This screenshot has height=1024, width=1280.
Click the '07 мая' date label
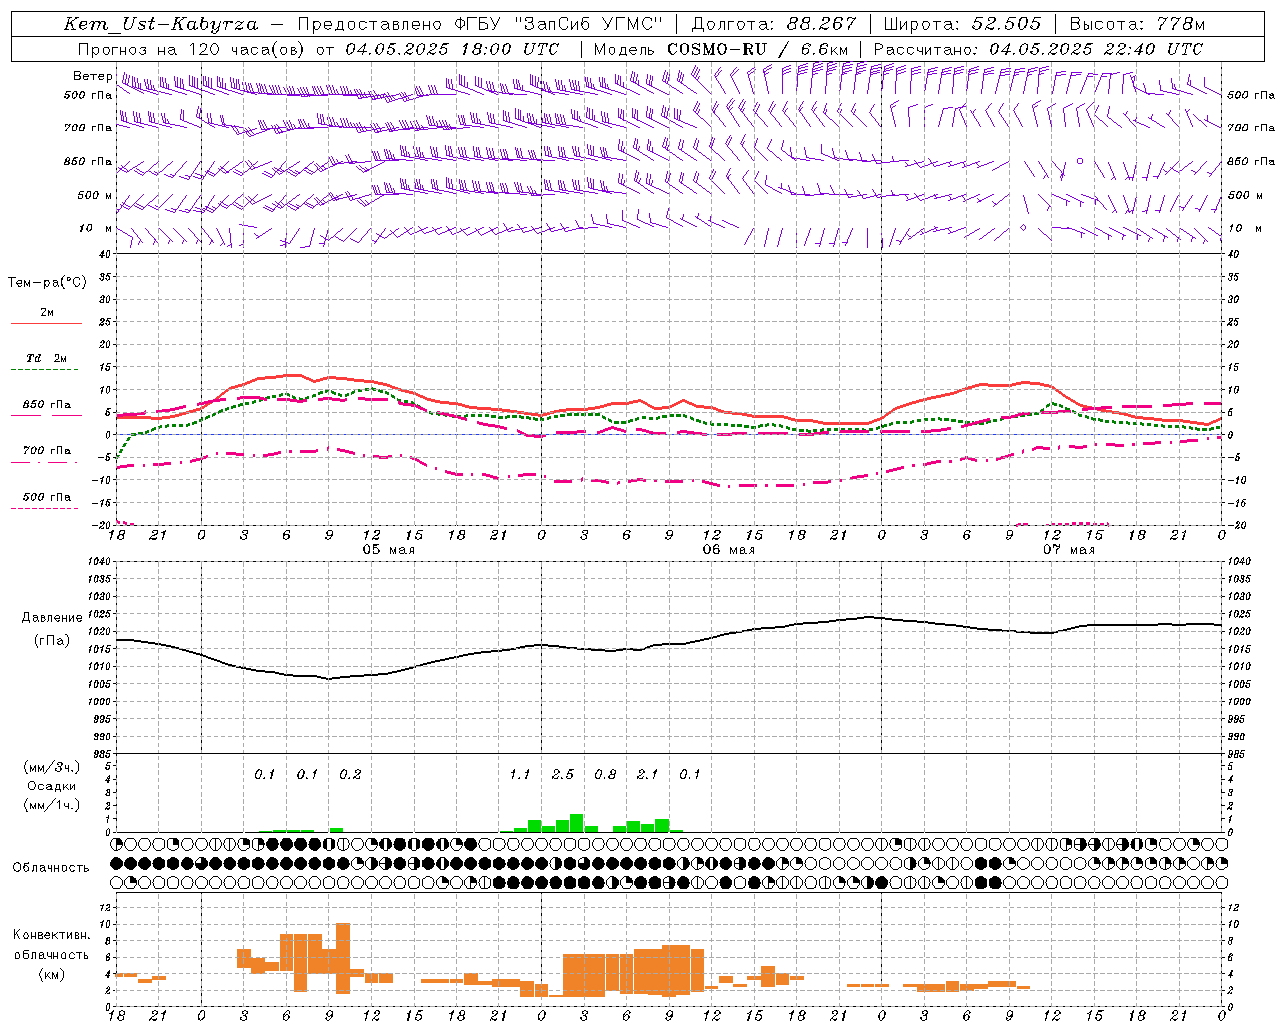[x=1068, y=550]
